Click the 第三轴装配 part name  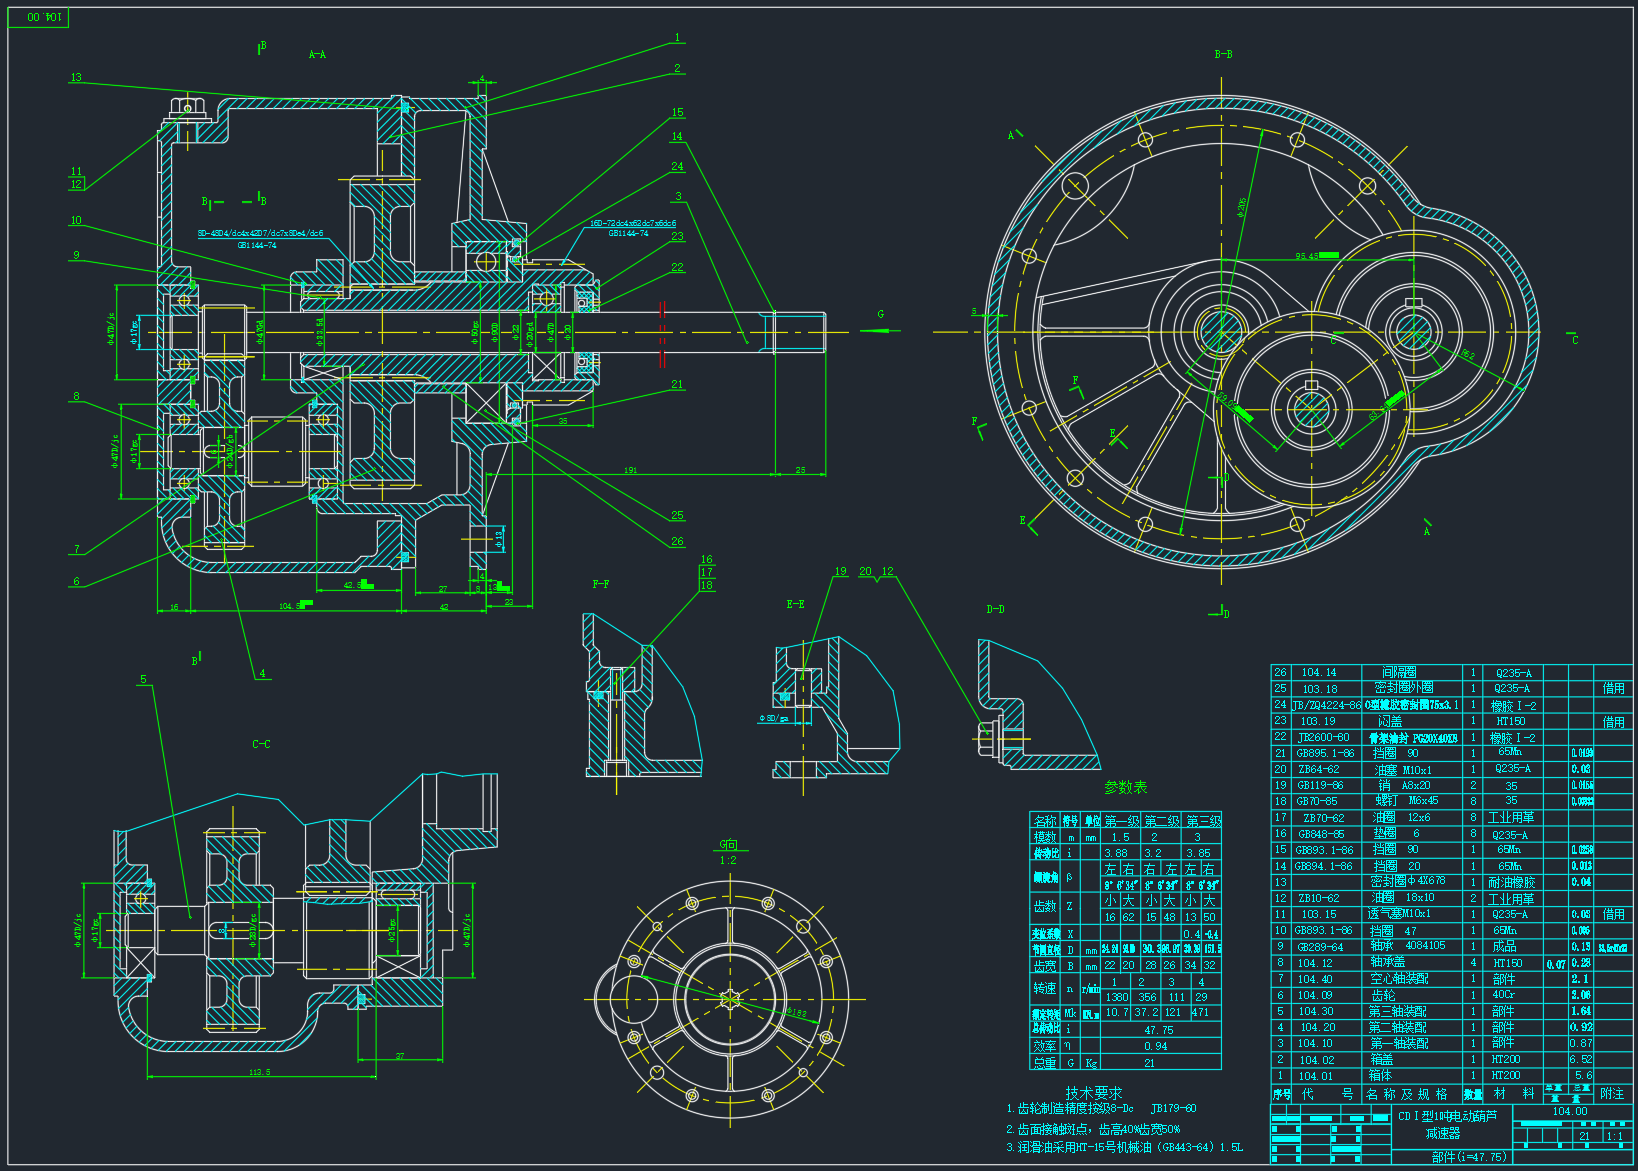(x=1398, y=1011)
